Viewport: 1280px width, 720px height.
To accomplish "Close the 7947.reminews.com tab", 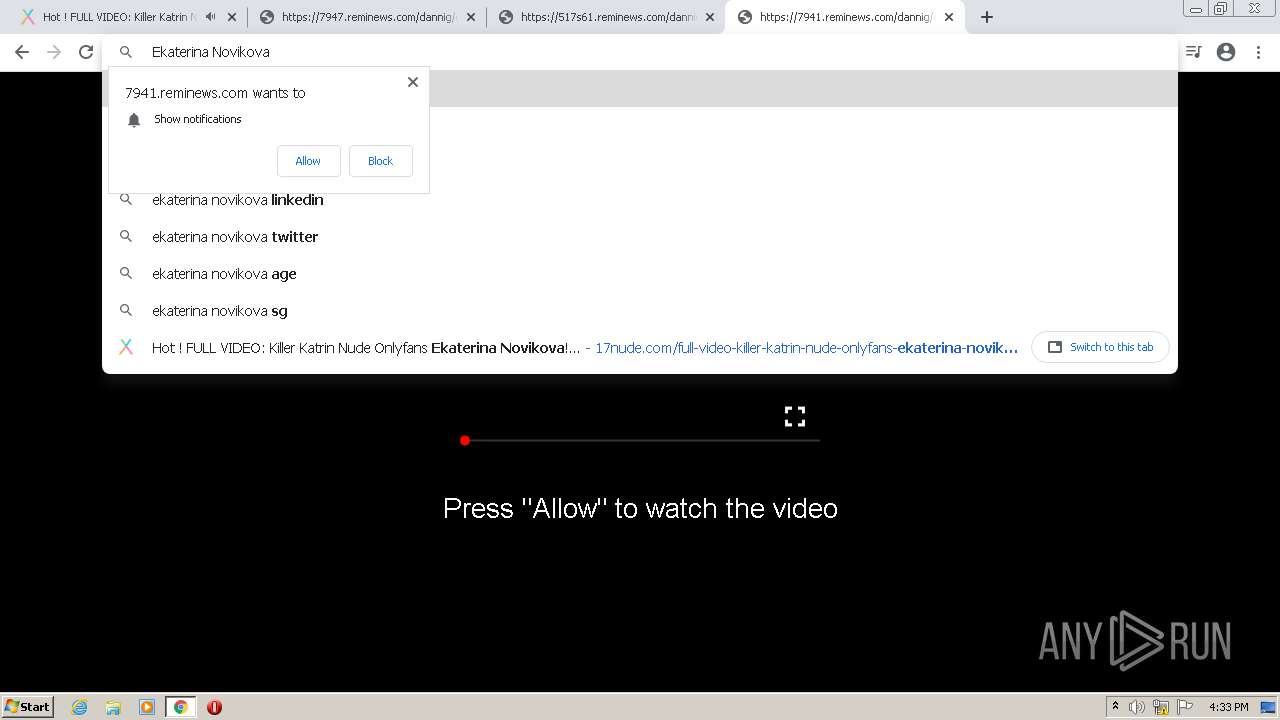I will 471,17.
